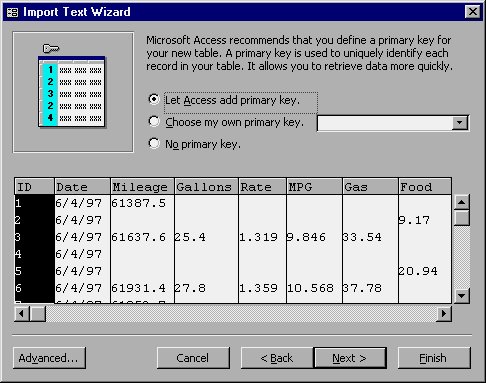Select the Rate column header
The image size is (486, 383).
point(262,187)
